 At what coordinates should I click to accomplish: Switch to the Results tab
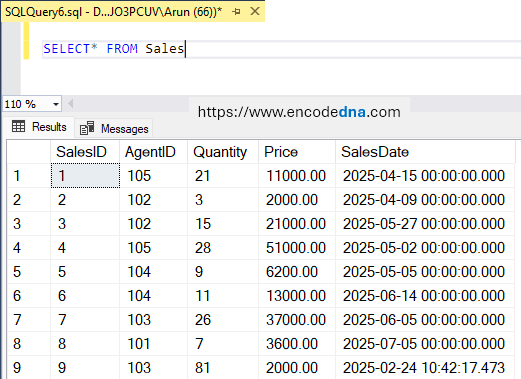coord(39,127)
